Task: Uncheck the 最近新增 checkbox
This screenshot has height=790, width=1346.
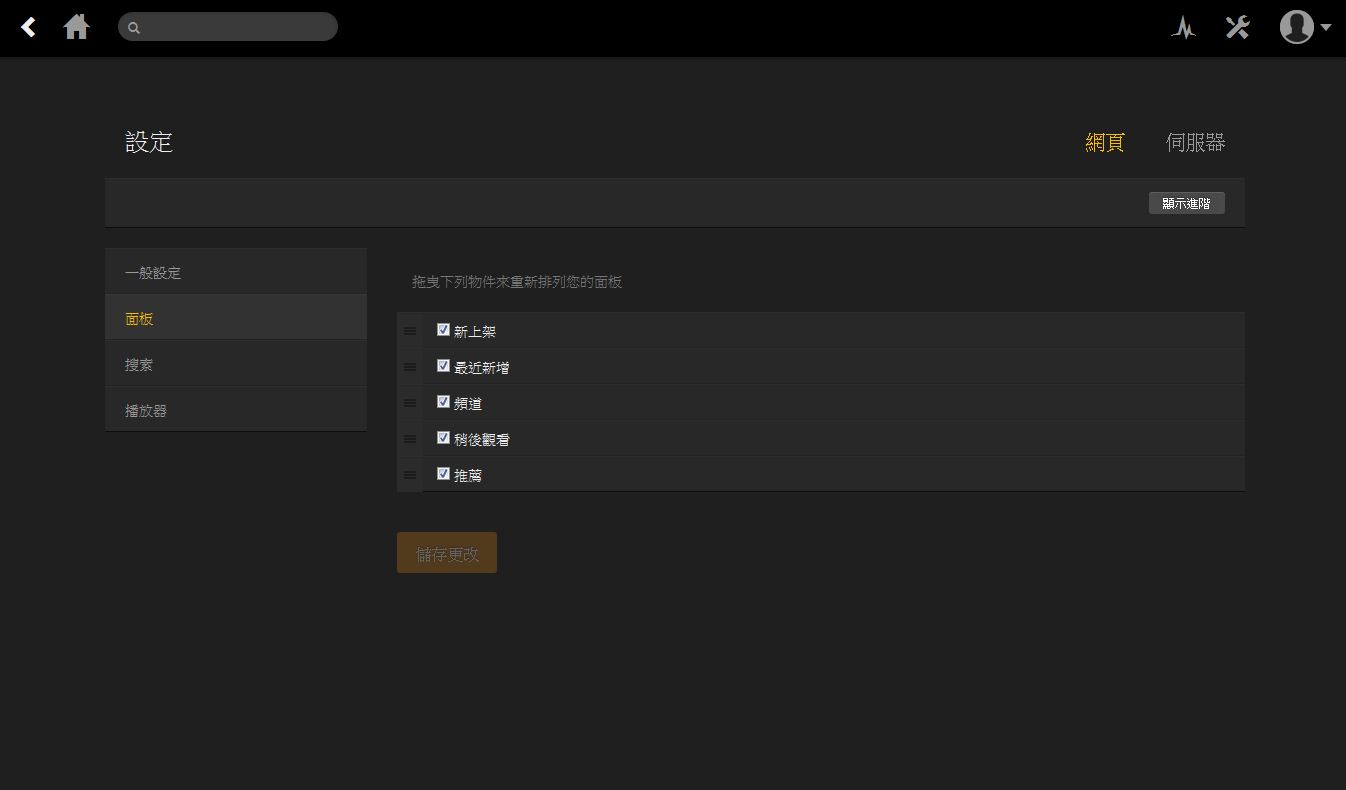Action: click(443, 366)
